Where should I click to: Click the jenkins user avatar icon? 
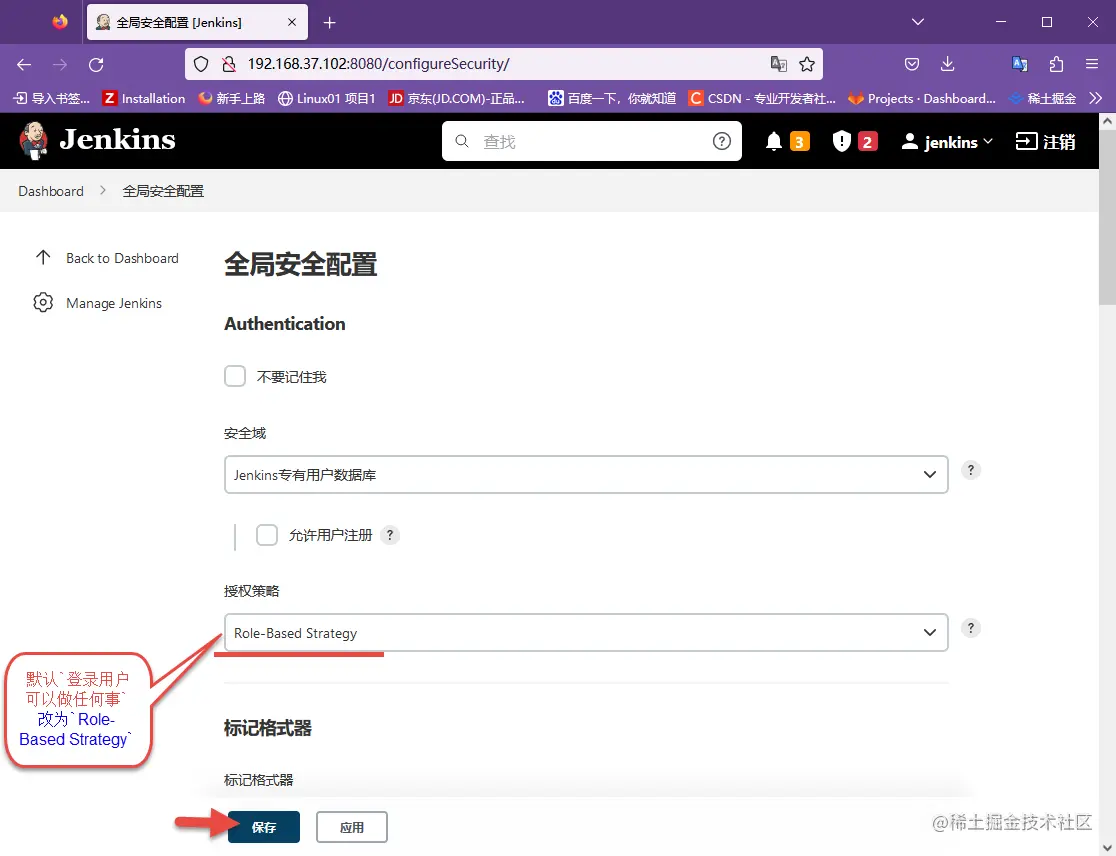click(910, 142)
